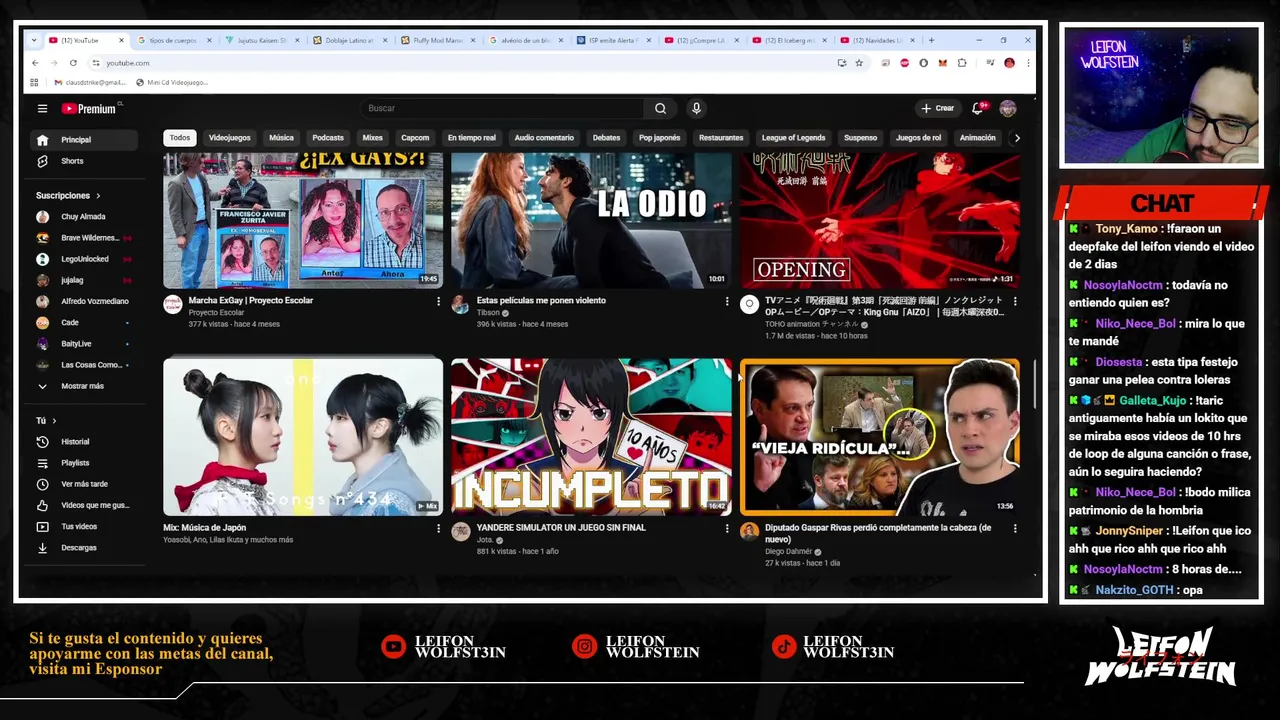The width and height of the screenshot is (1280, 720).
Task: Select the Música filter chip
Action: [x=281, y=138]
